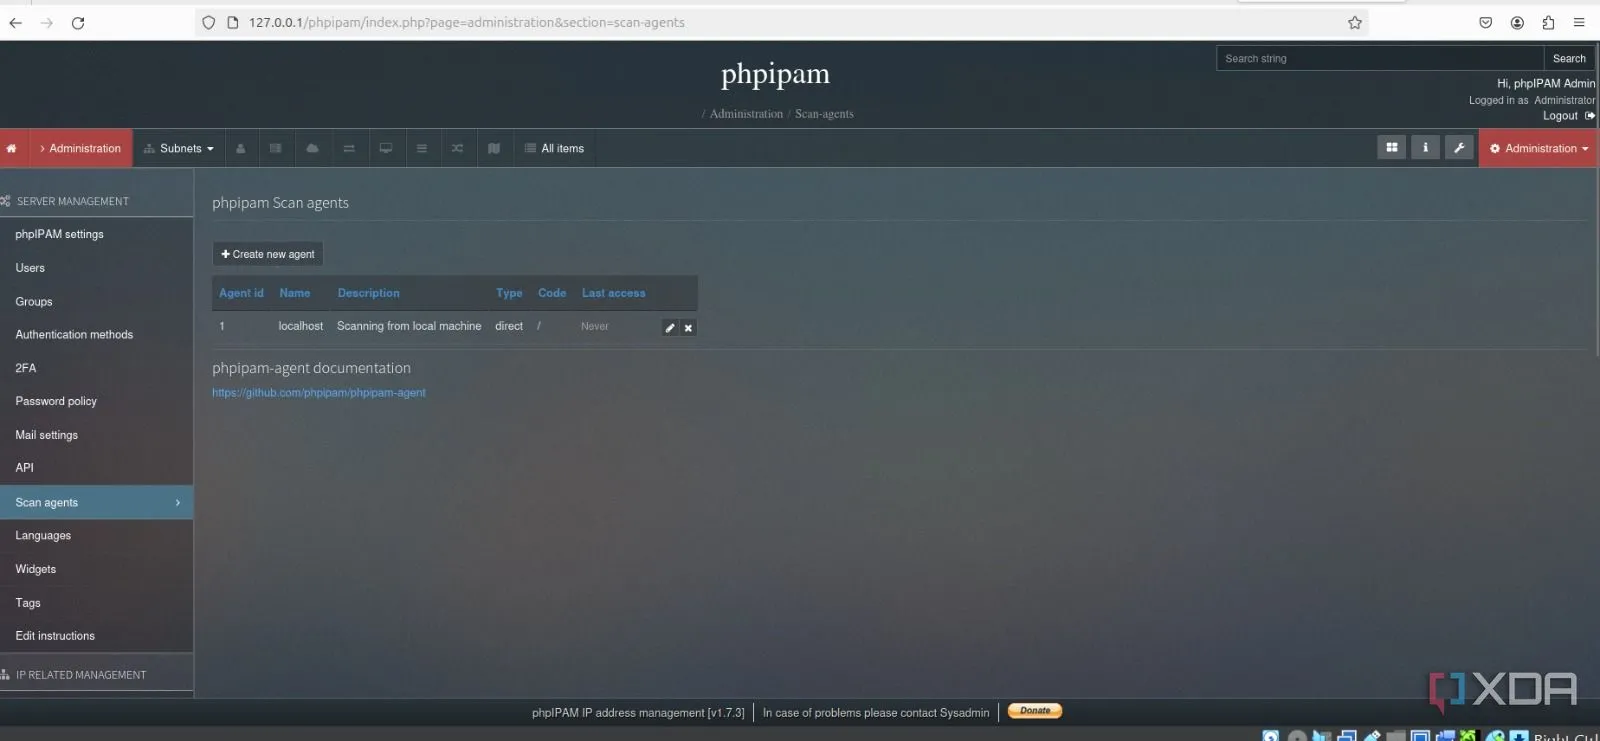
Task: Edit the localhost scan agent
Action: coord(670,328)
